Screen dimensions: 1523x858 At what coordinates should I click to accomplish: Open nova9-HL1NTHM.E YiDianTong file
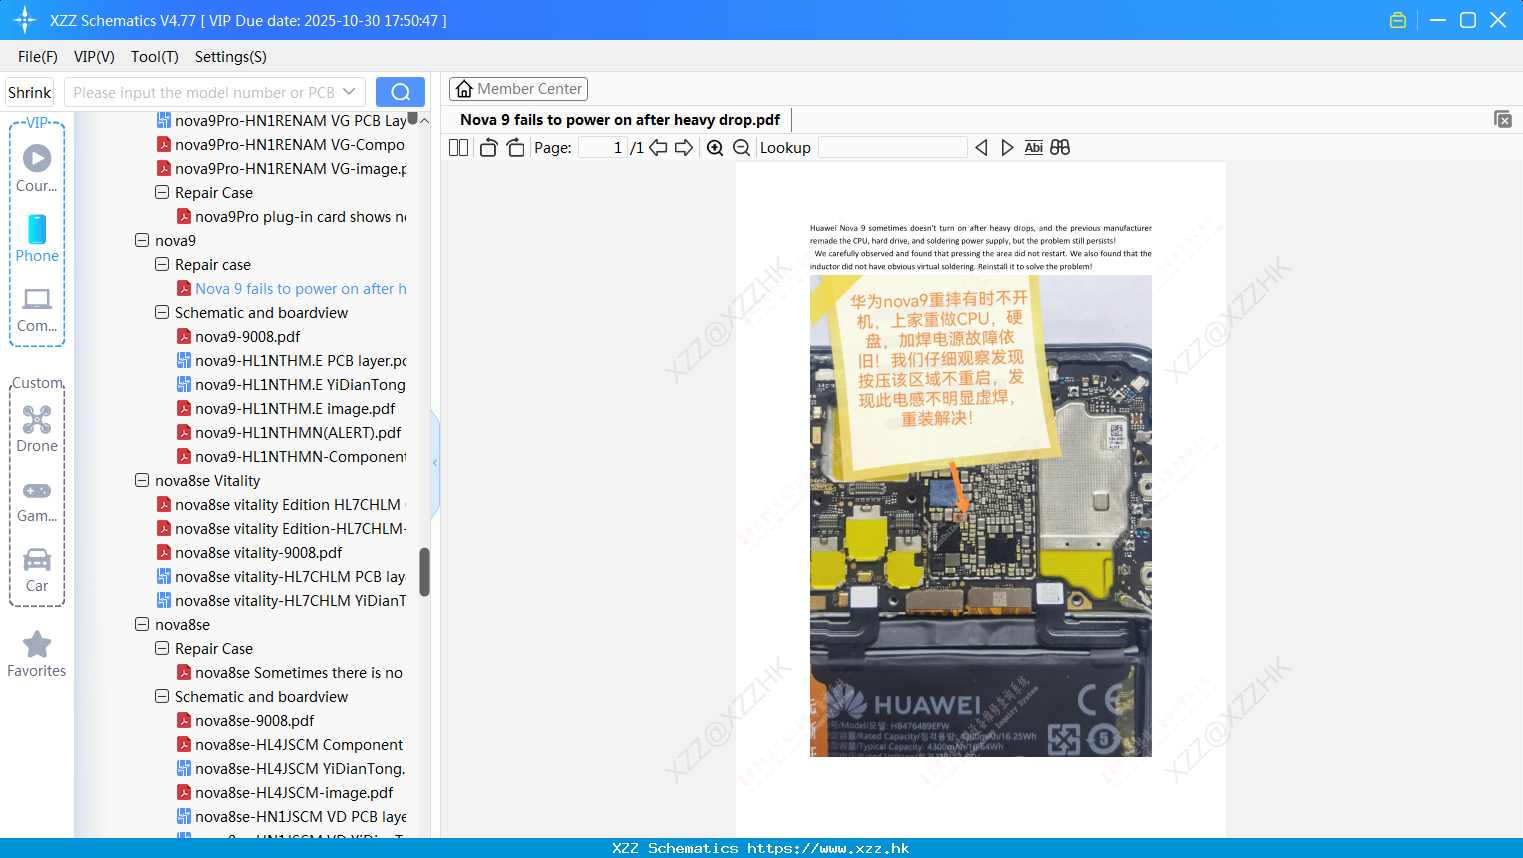300,385
